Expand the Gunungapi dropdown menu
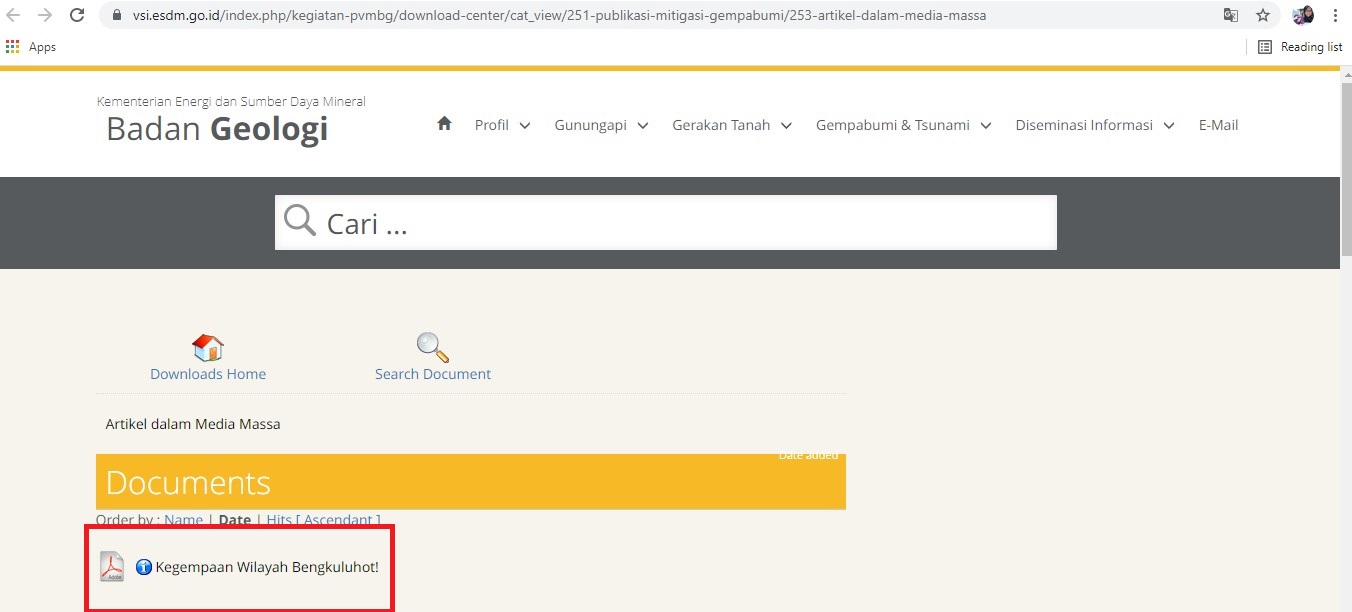The height and width of the screenshot is (612, 1352). pyautogui.click(x=601, y=125)
